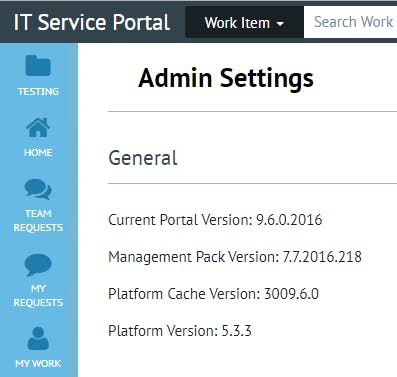This screenshot has height=377, width=397.
Task: Click the IT Service Portal title
Action: click(x=92, y=22)
